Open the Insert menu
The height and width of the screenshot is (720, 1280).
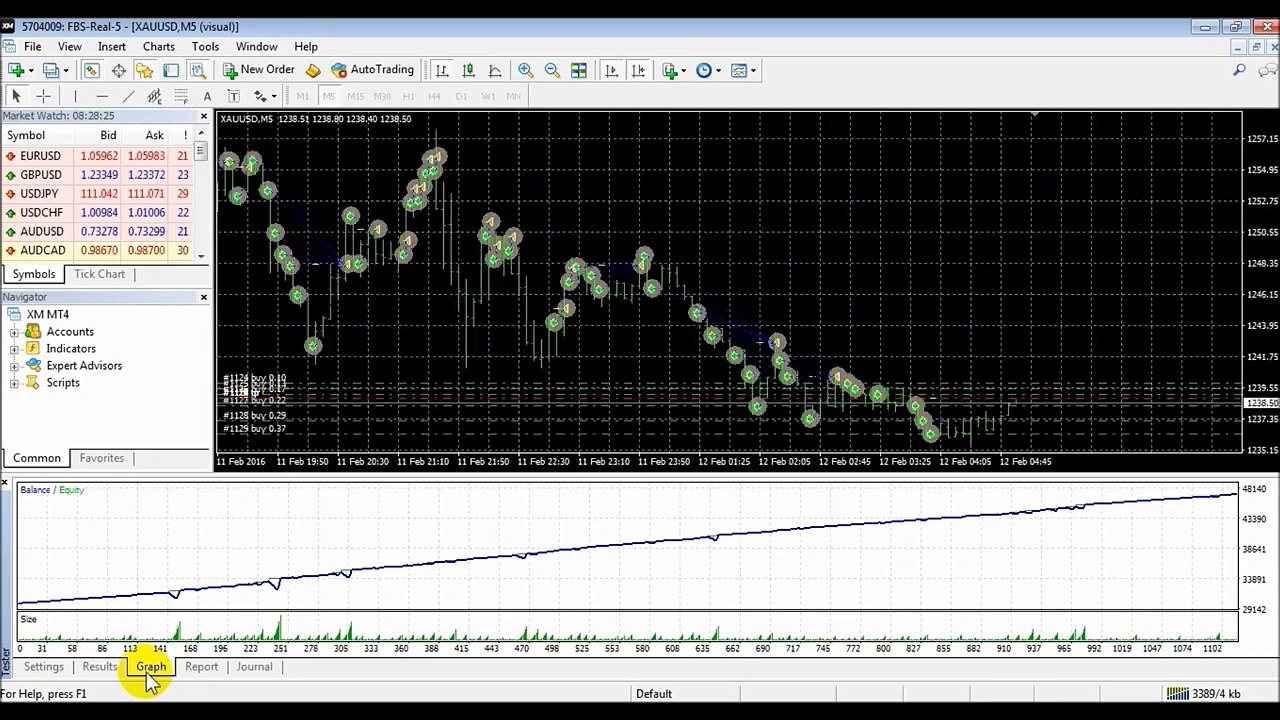pos(112,47)
